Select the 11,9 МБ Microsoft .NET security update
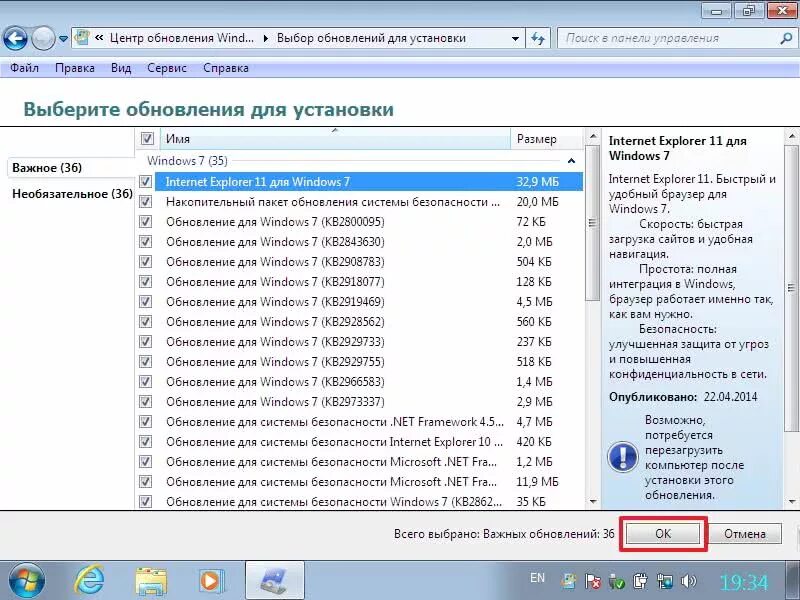800x600 pixels. pos(368,482)
